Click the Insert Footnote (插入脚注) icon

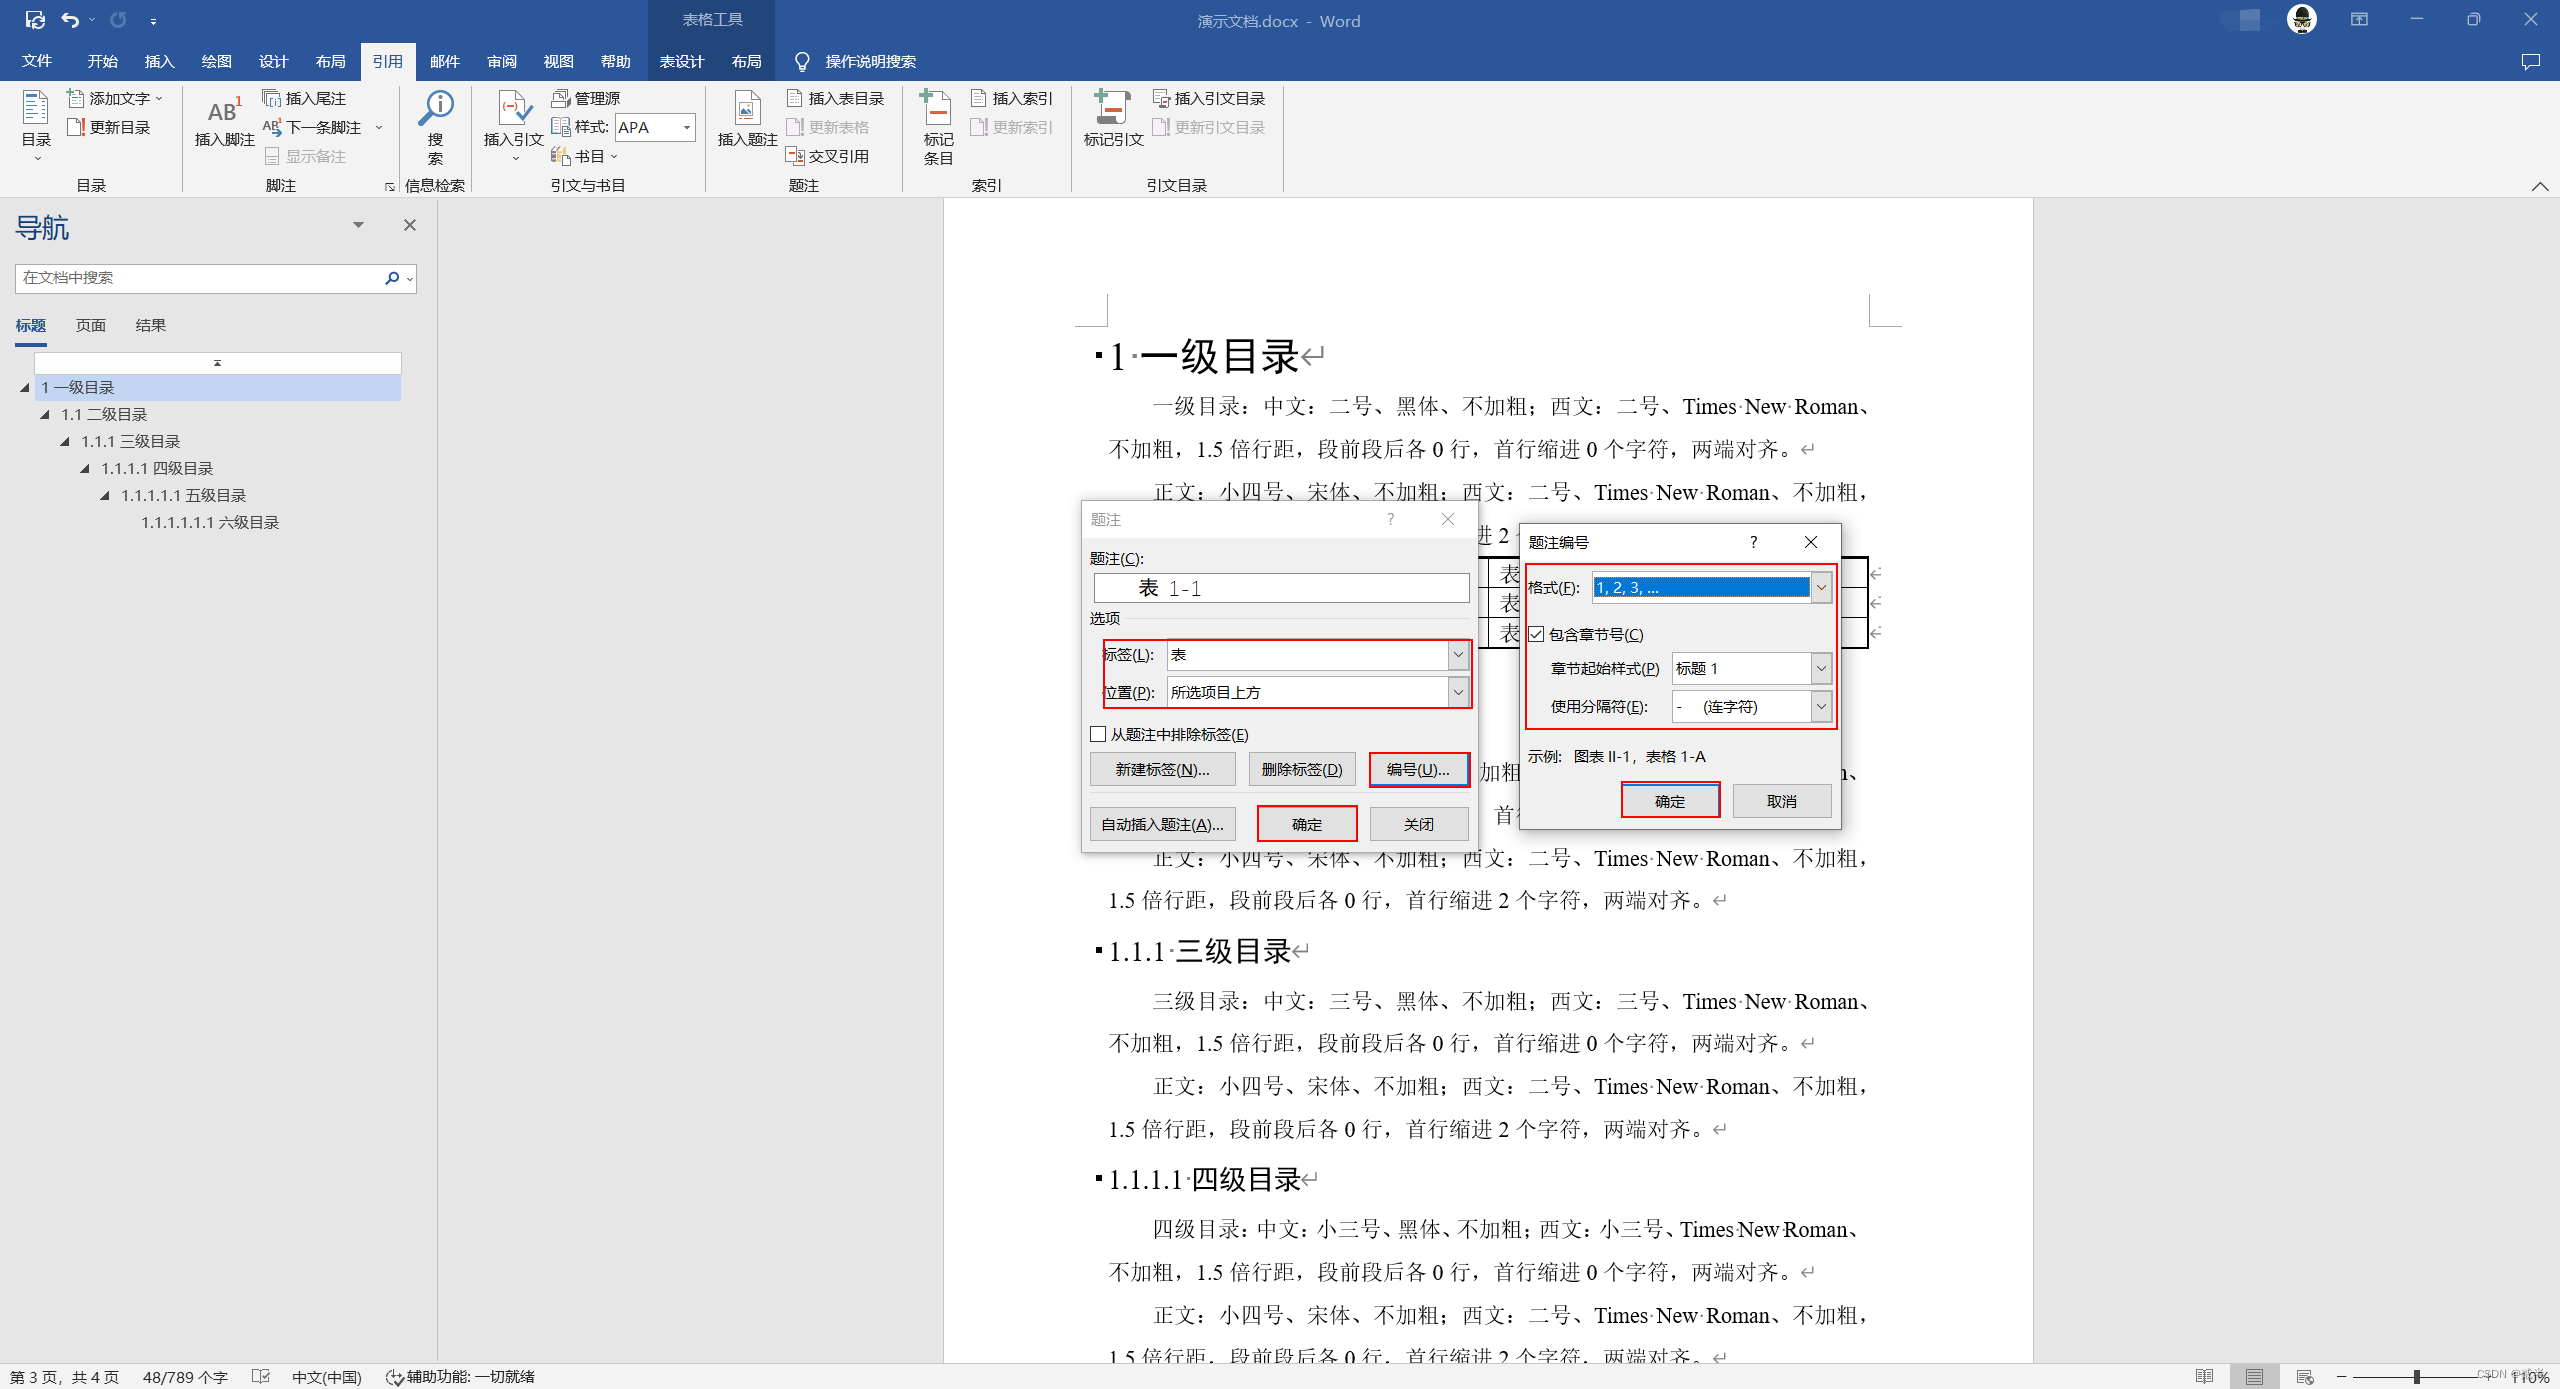224,110
